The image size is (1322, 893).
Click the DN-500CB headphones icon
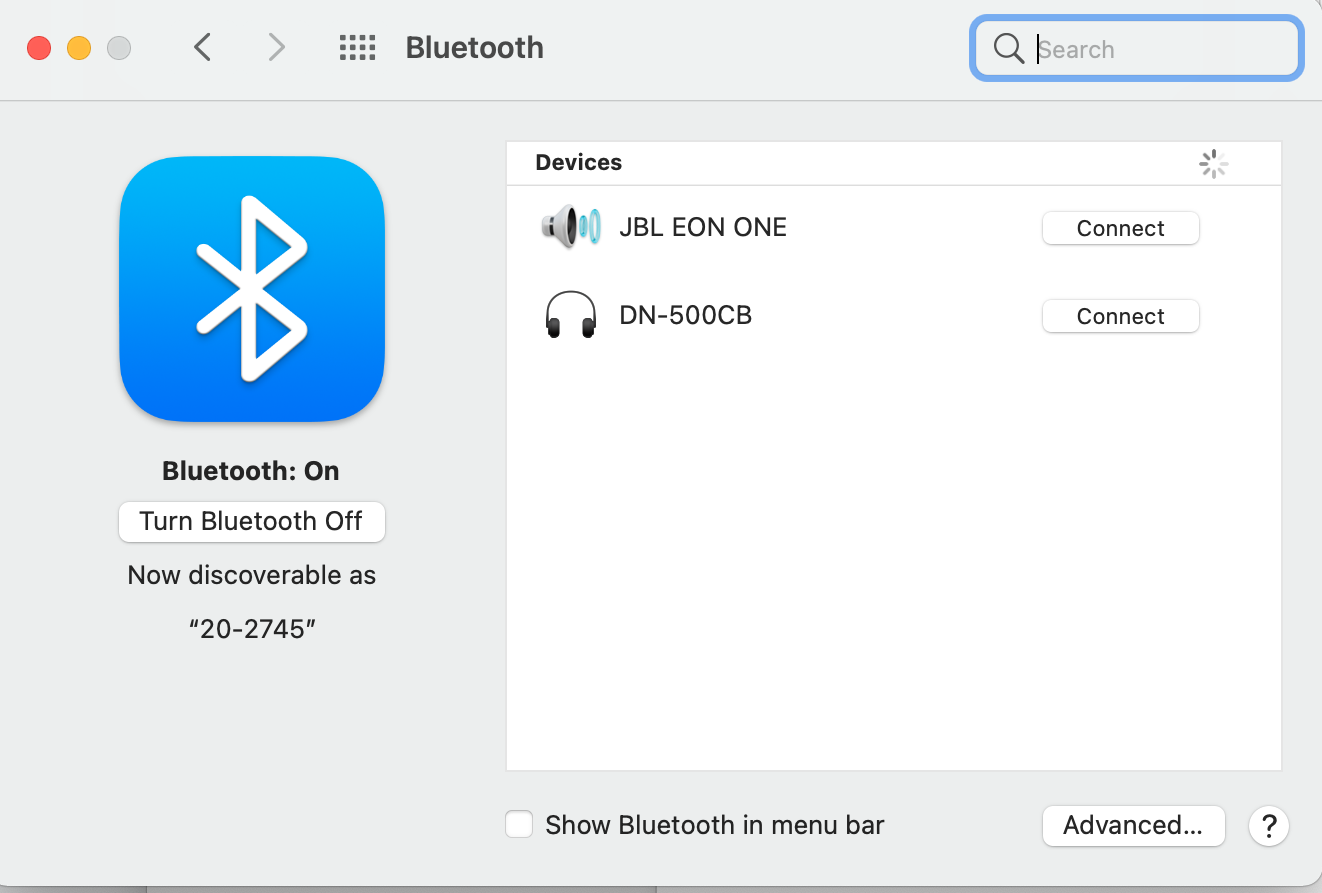pyautogui.click(x=571, y=316)
